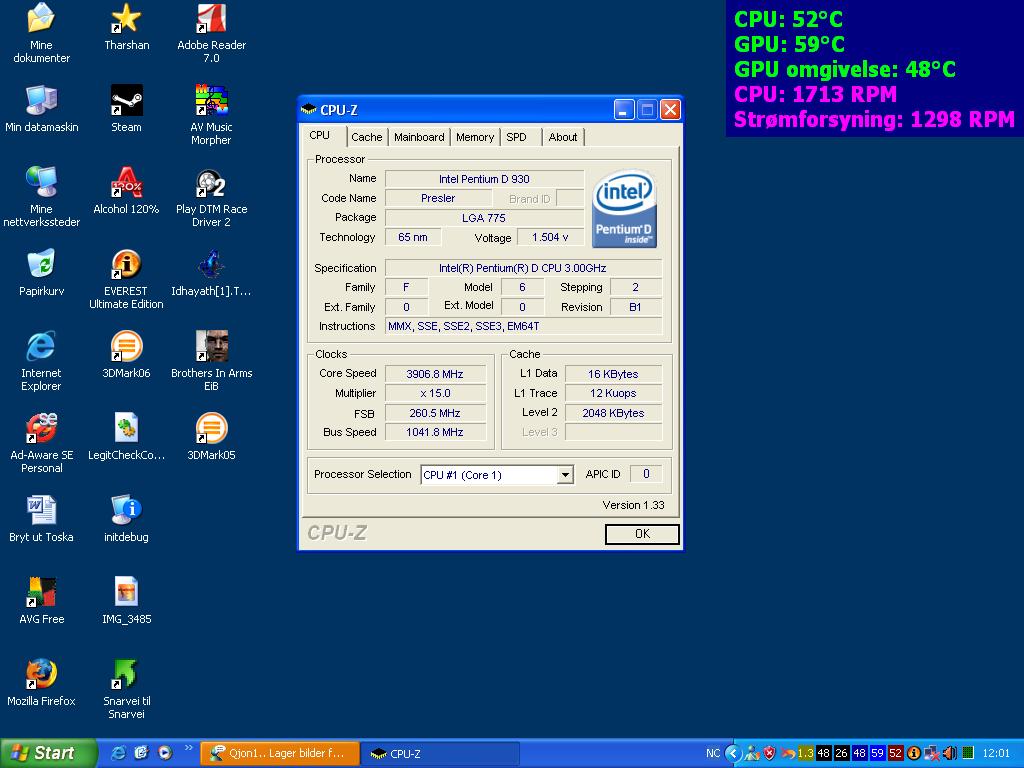
Task: Open the Tharshan shortcut icon
Action: point(126,18)
